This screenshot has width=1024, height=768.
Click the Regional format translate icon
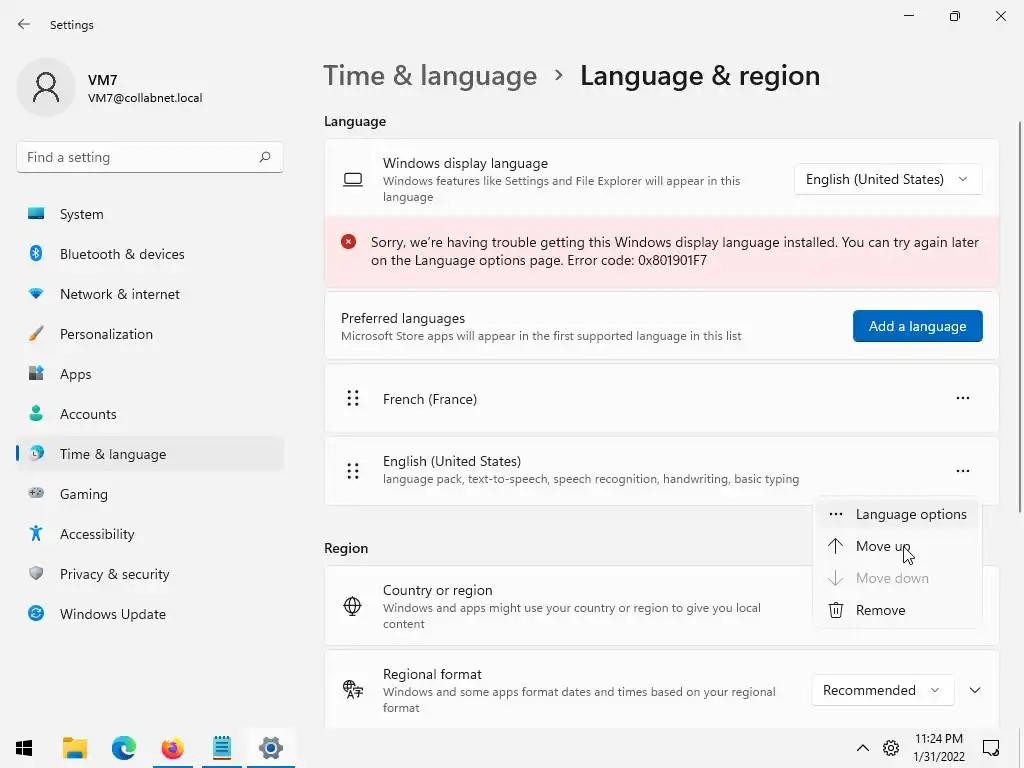(x=353, y=690)
